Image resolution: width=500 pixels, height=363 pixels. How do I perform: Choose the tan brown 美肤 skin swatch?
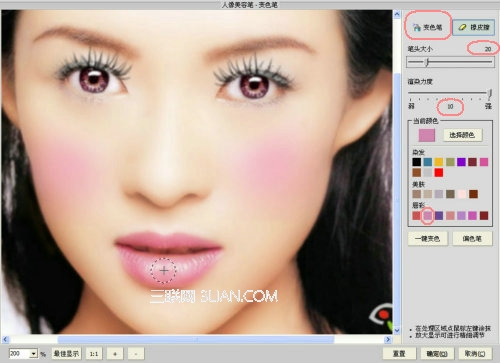click(x=417, y=194)
